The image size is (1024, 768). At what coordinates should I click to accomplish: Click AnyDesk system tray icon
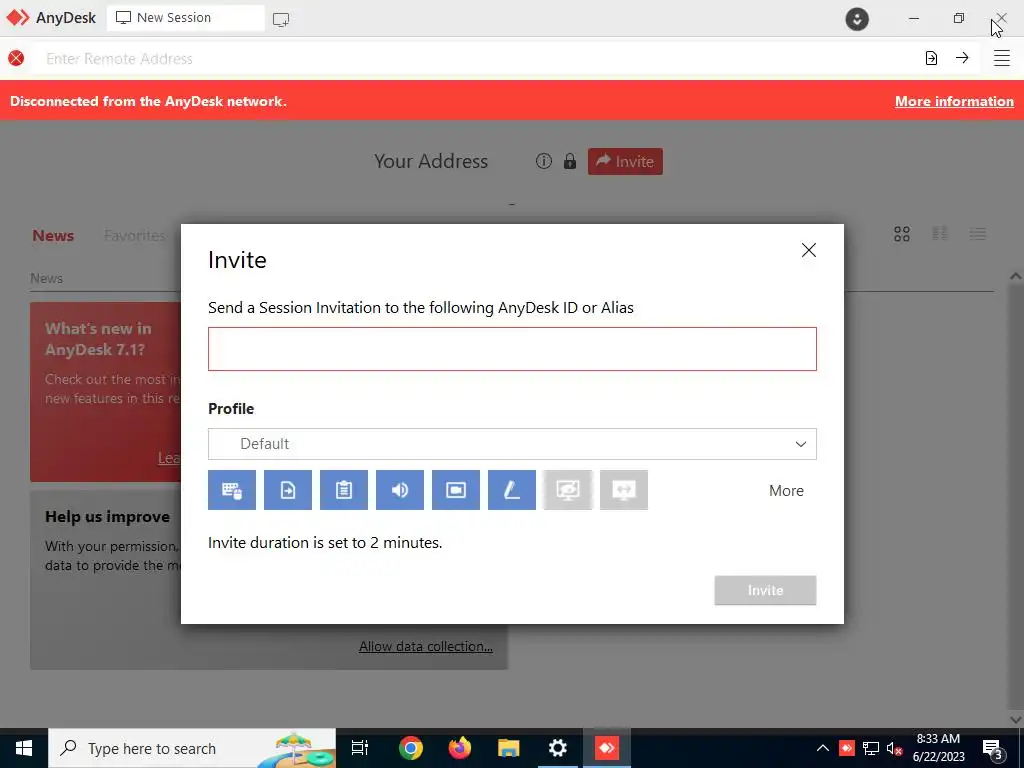coord(846,748)
